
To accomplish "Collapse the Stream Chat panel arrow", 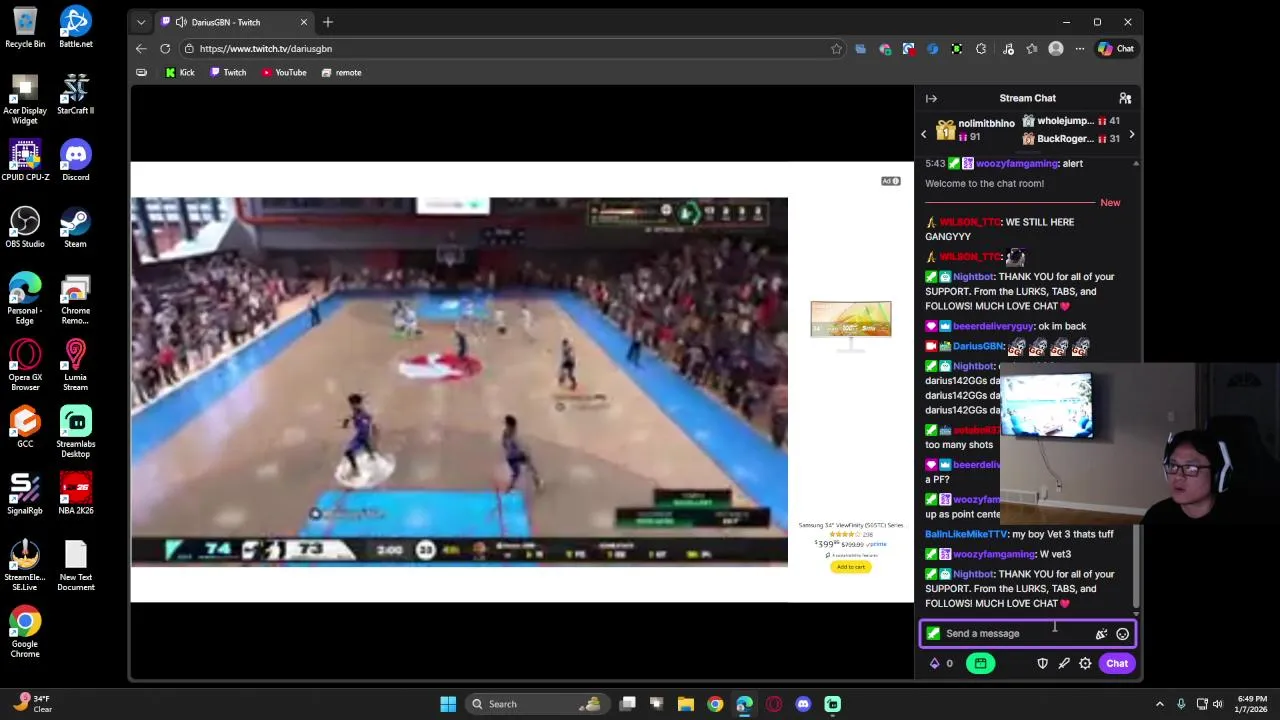I will (931, 98).
